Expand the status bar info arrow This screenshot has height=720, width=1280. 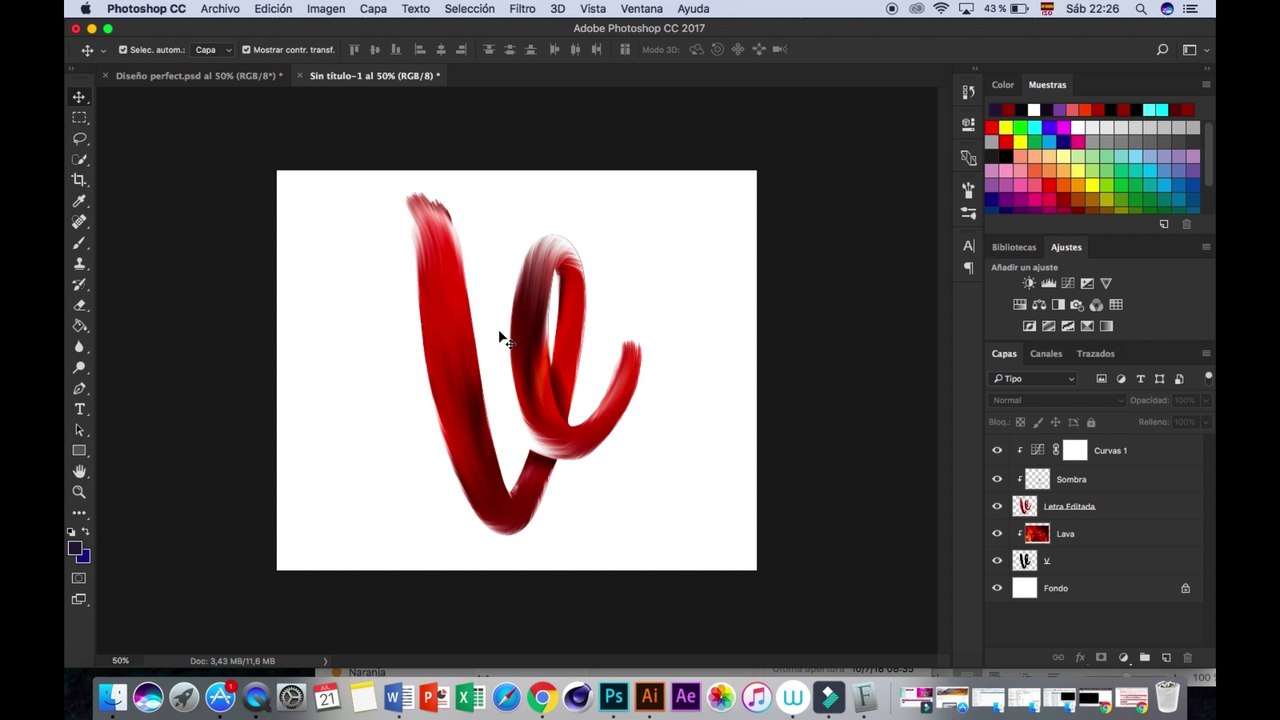coord(325,661)
